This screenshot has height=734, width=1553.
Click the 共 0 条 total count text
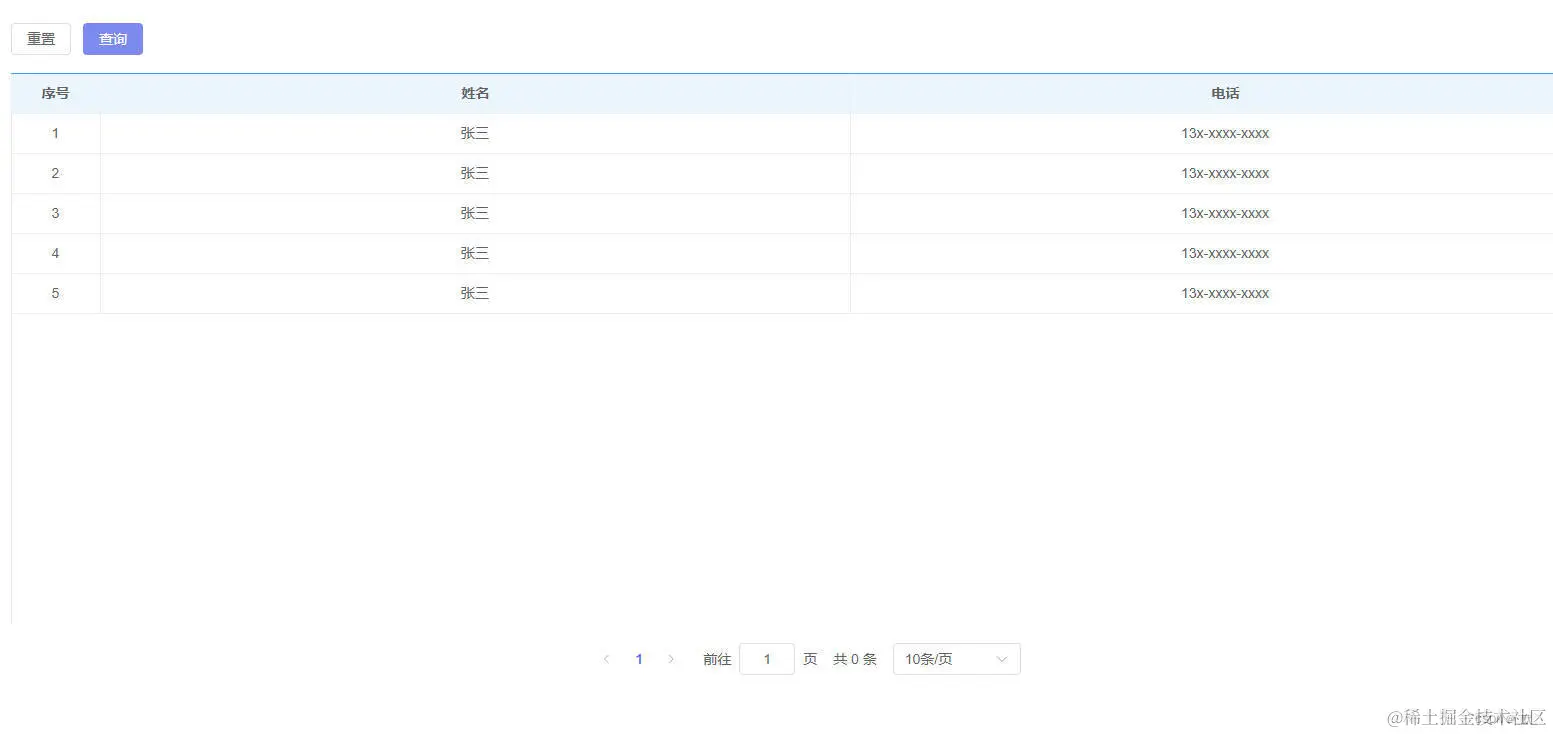click(x=855, y=659)
